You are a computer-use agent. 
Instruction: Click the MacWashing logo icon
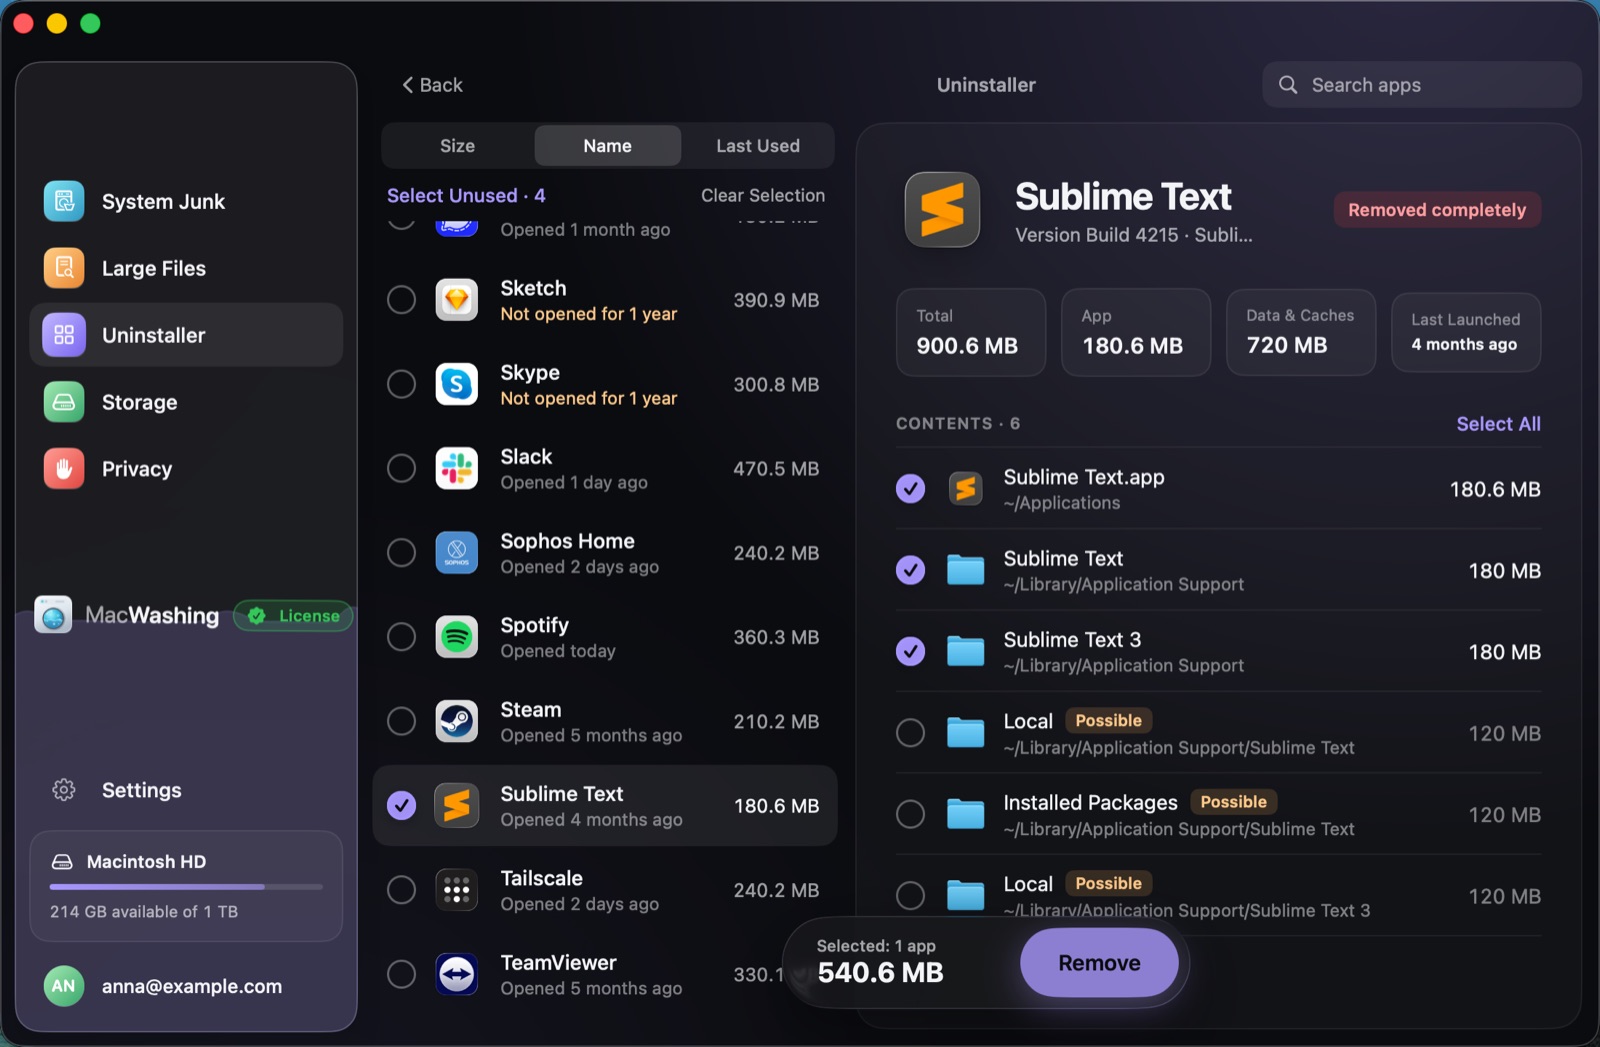pyautogui.click(x=53, y=615)
